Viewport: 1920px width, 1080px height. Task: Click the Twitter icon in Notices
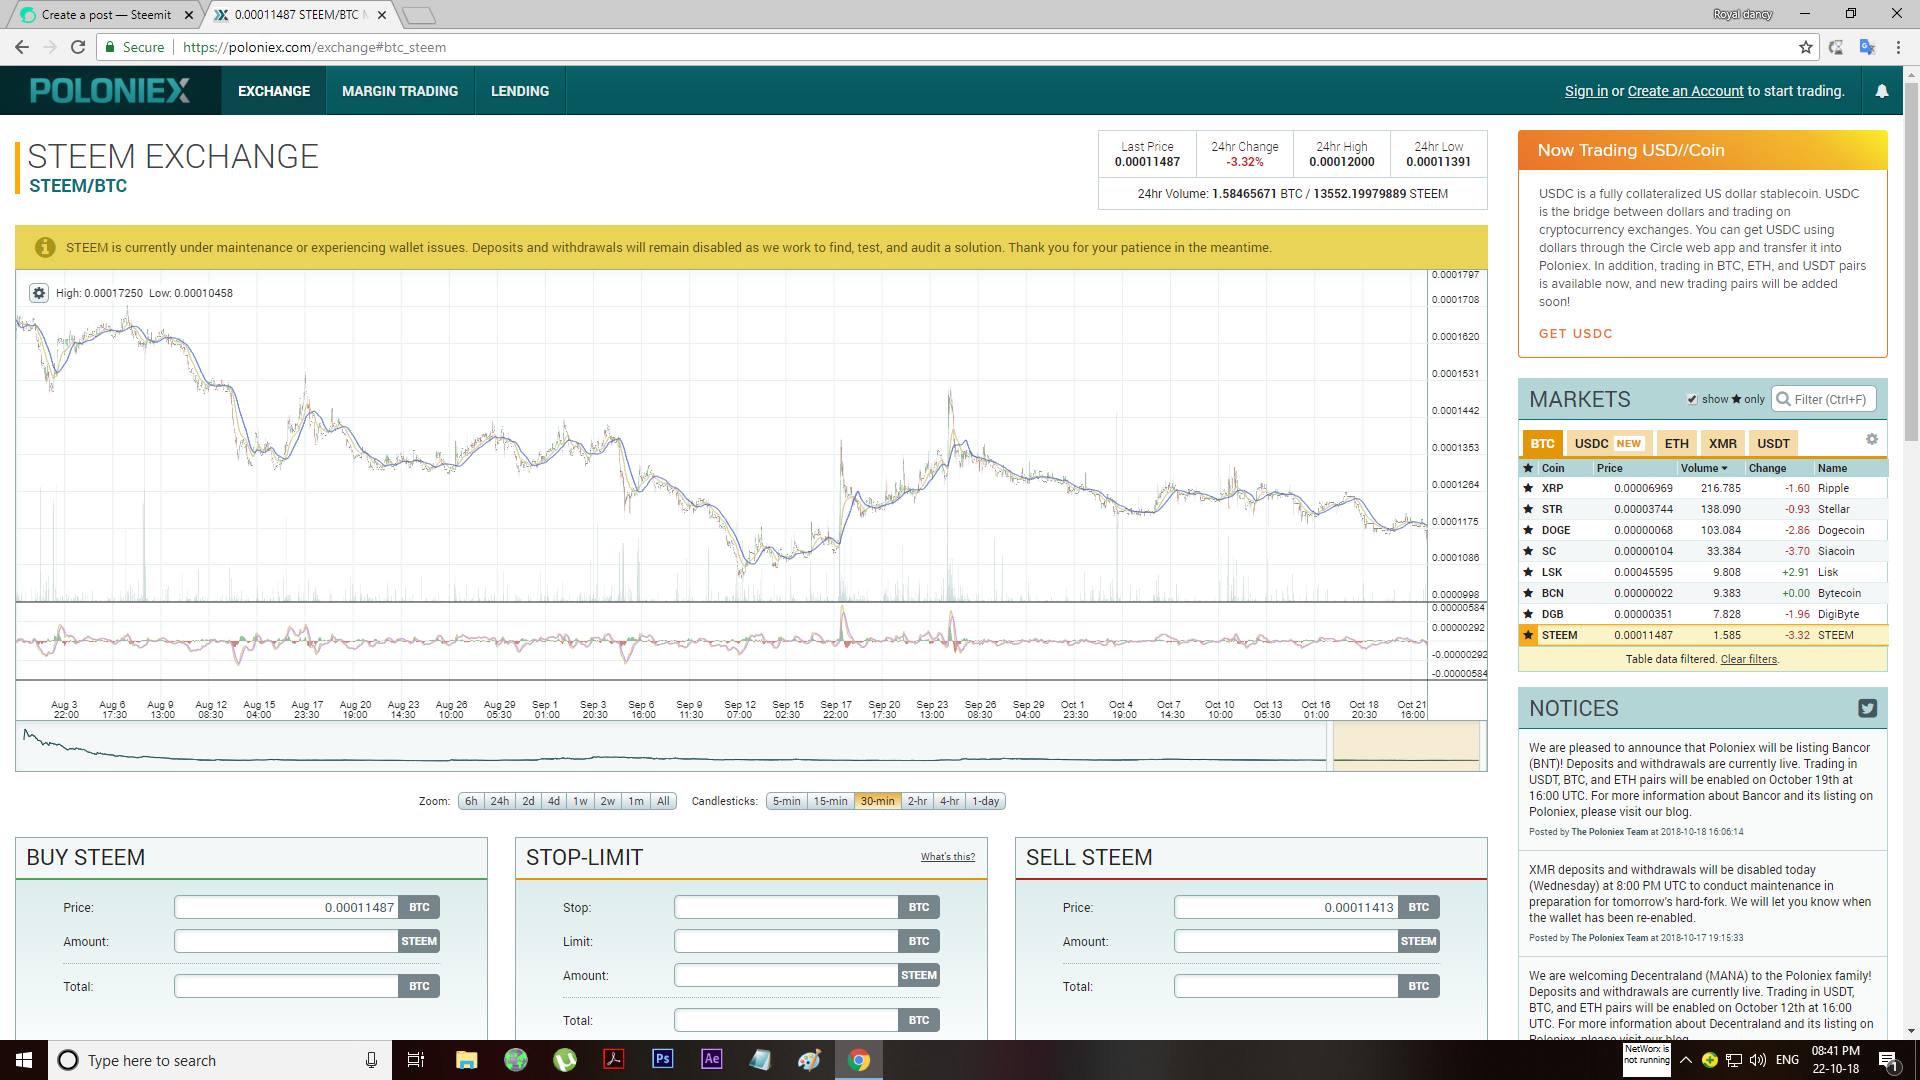pyautogui.click(x=1866, y=709)
